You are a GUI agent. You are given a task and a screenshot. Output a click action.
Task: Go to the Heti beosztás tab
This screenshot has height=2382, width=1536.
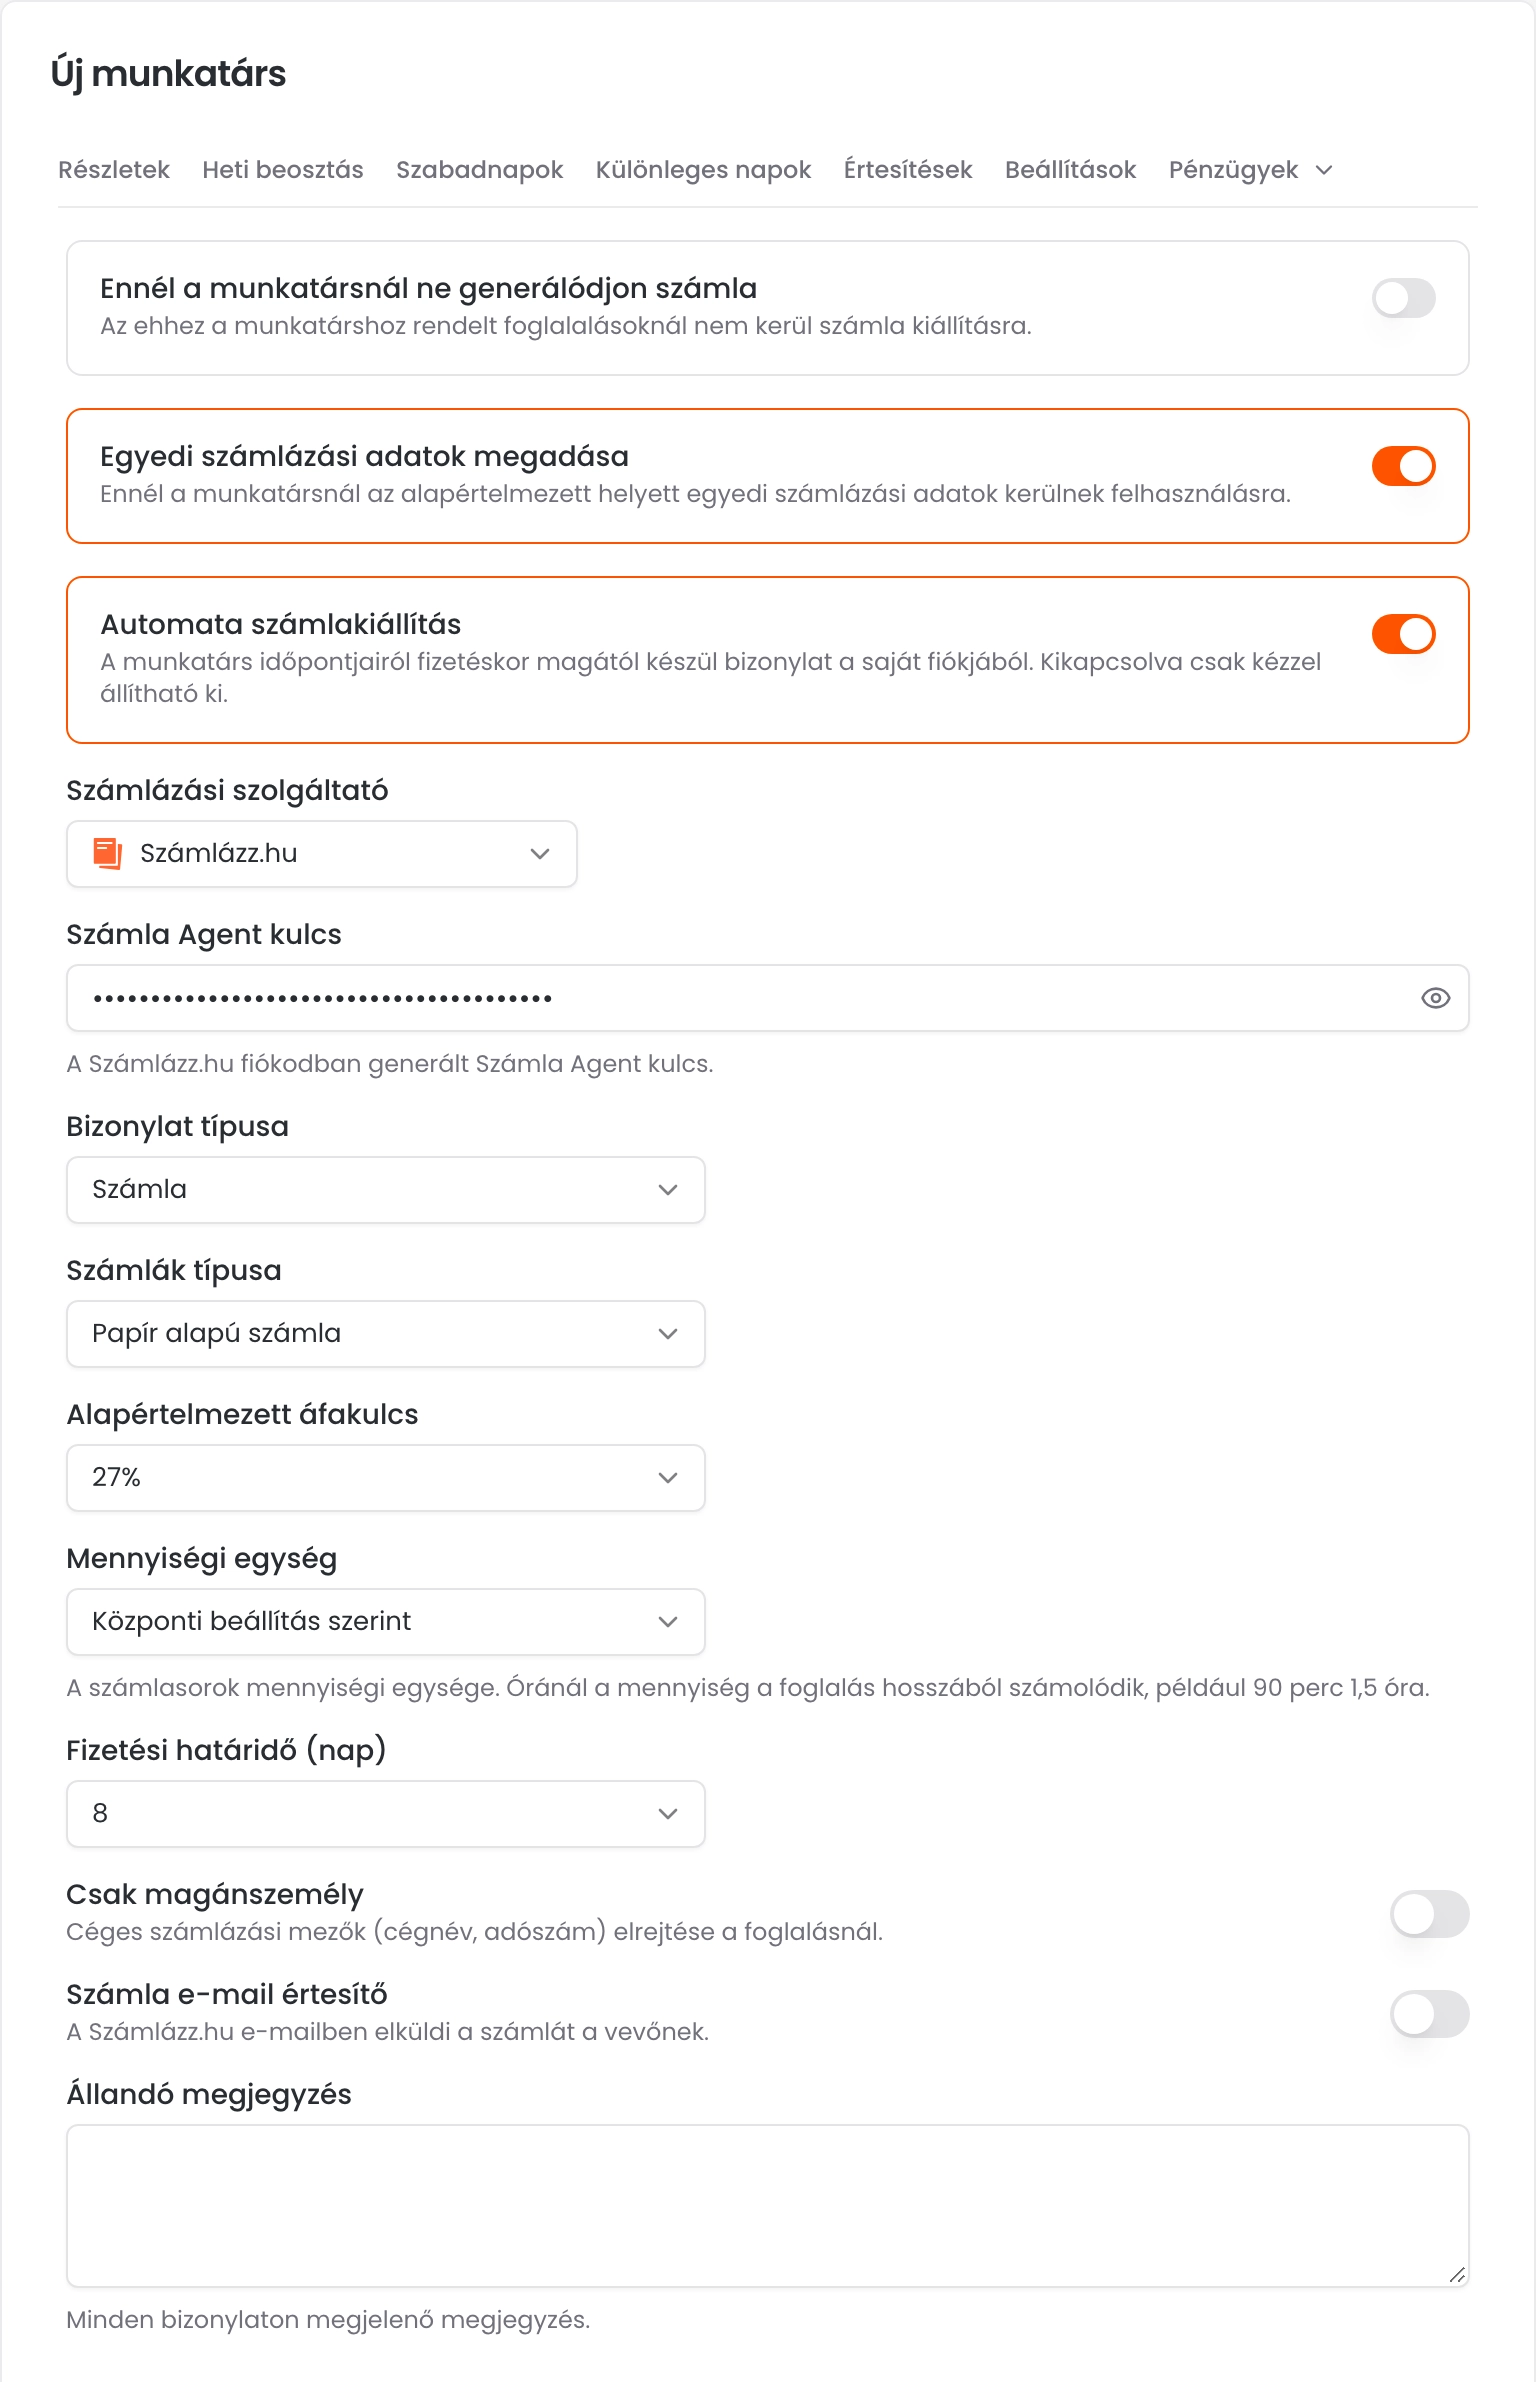pyautogui.click(x=283, y=170)
